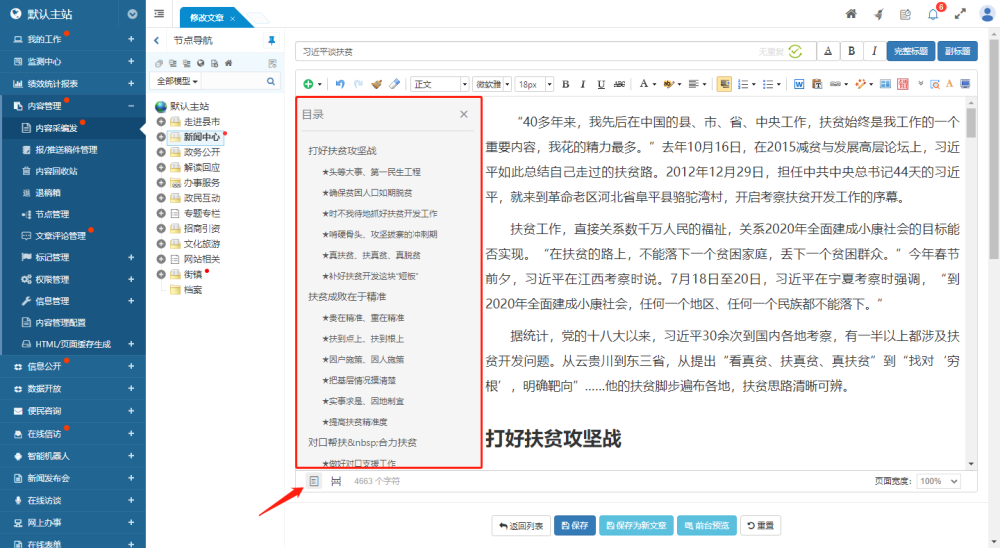The height and width of the screenshot is (548, 1000).
Task: Toggle underline formatting in editor toolbar
Action: 602,84
